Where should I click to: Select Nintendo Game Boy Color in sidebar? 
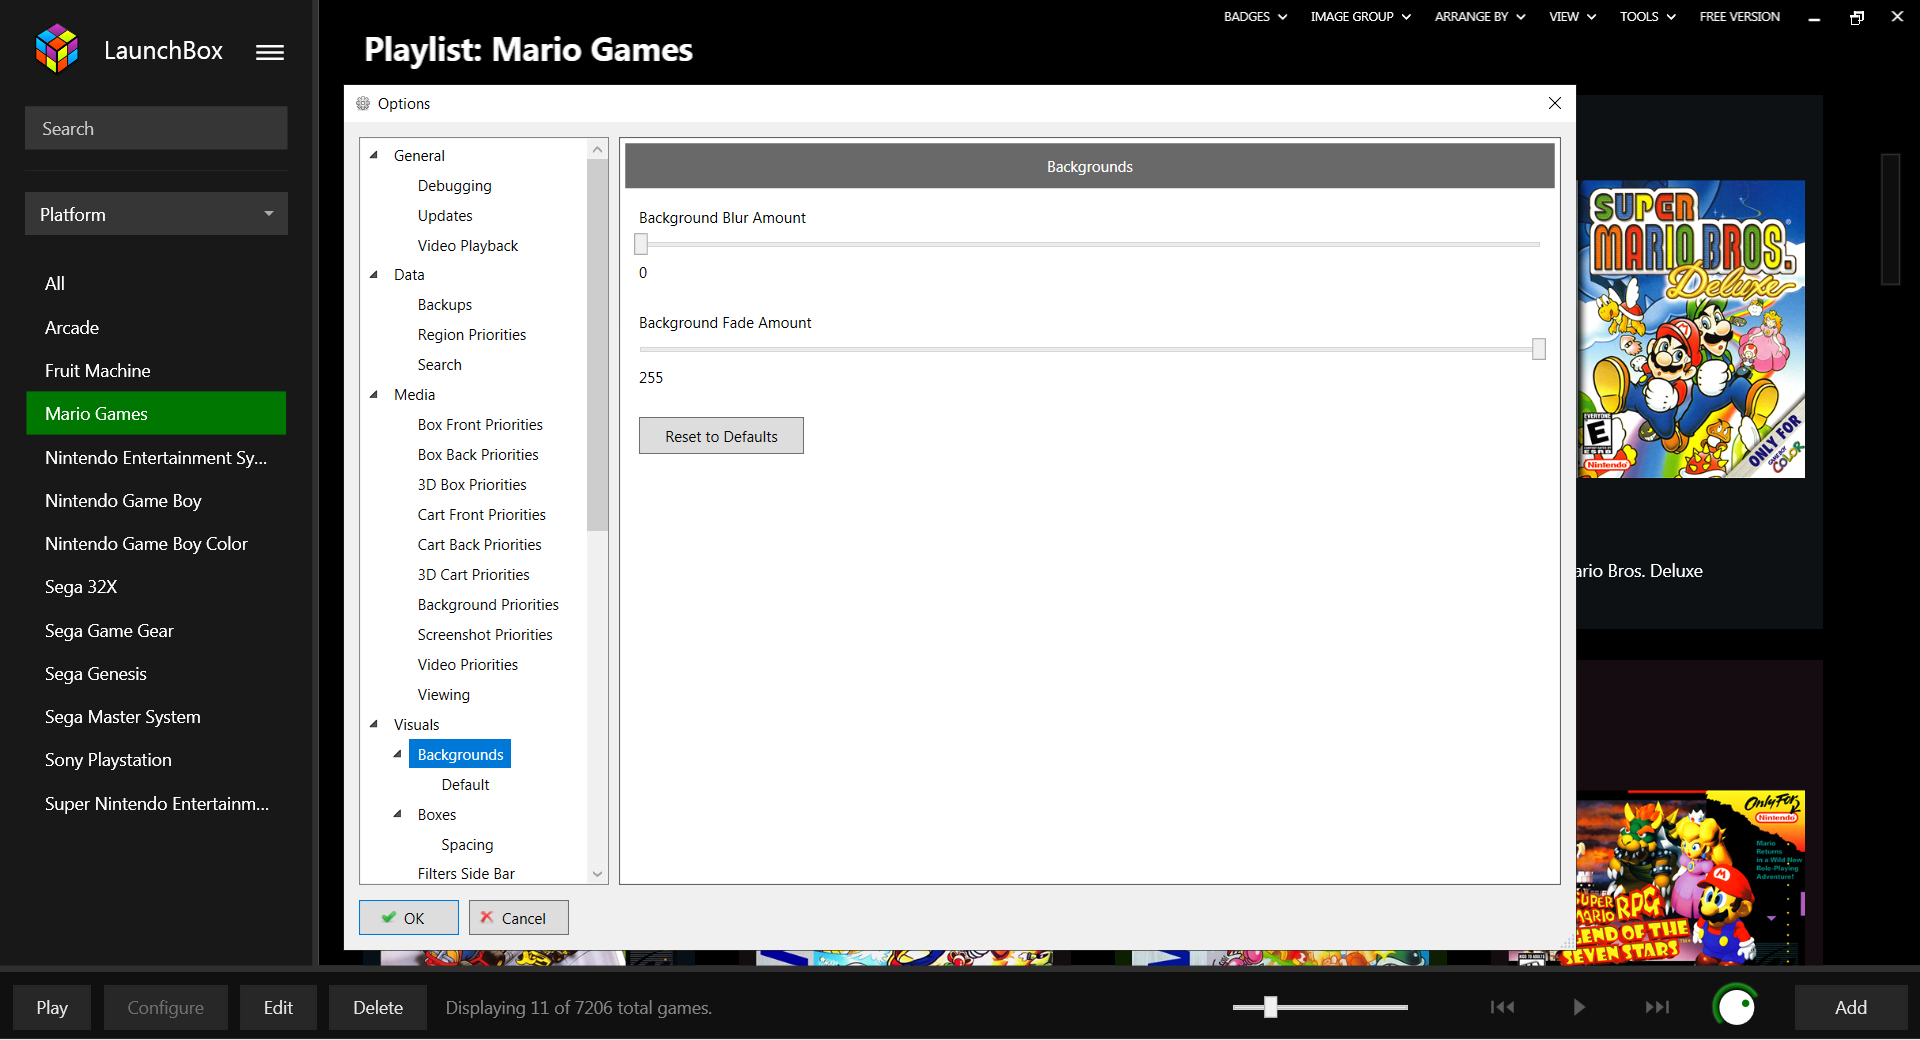click(x=156, y=543)
